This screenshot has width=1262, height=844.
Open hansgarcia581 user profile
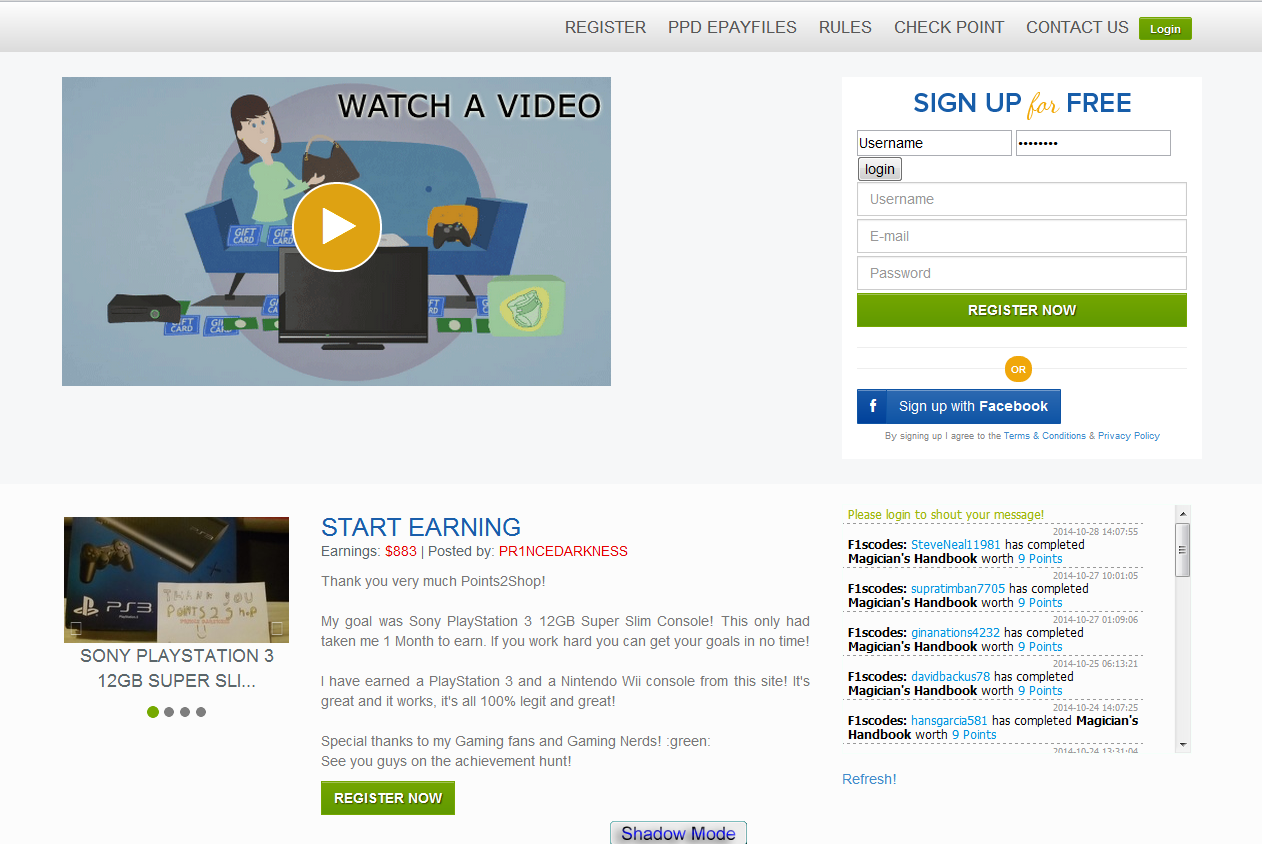click(949, 721)
